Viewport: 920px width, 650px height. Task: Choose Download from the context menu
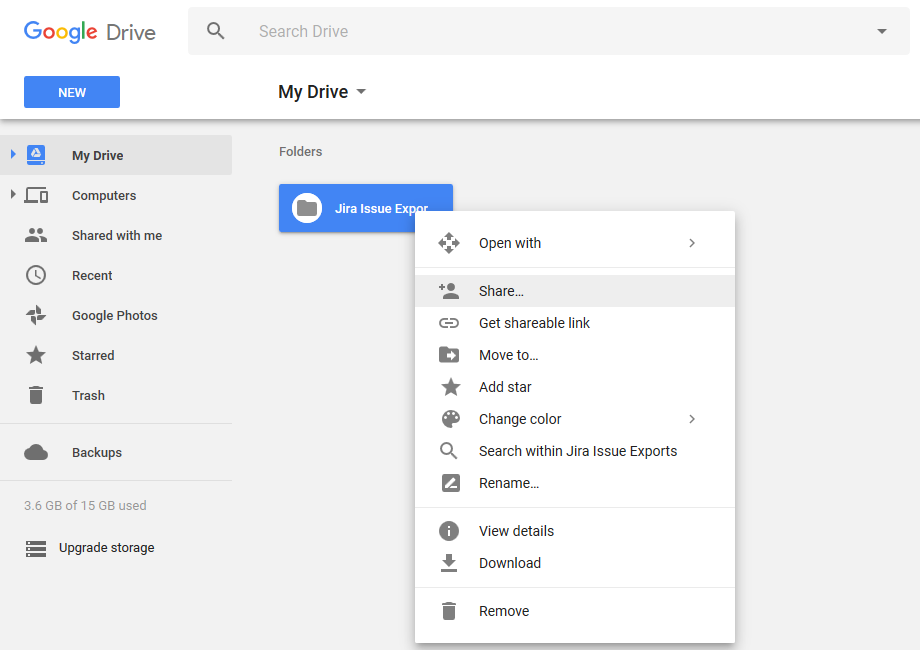click(509, 563)
